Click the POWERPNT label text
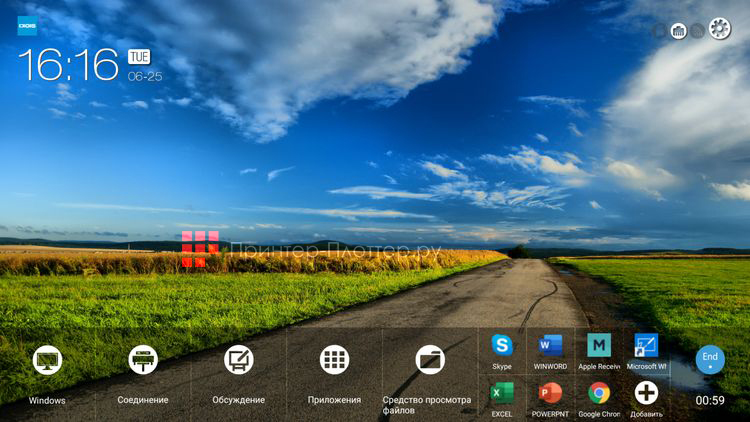 point(550,414)
